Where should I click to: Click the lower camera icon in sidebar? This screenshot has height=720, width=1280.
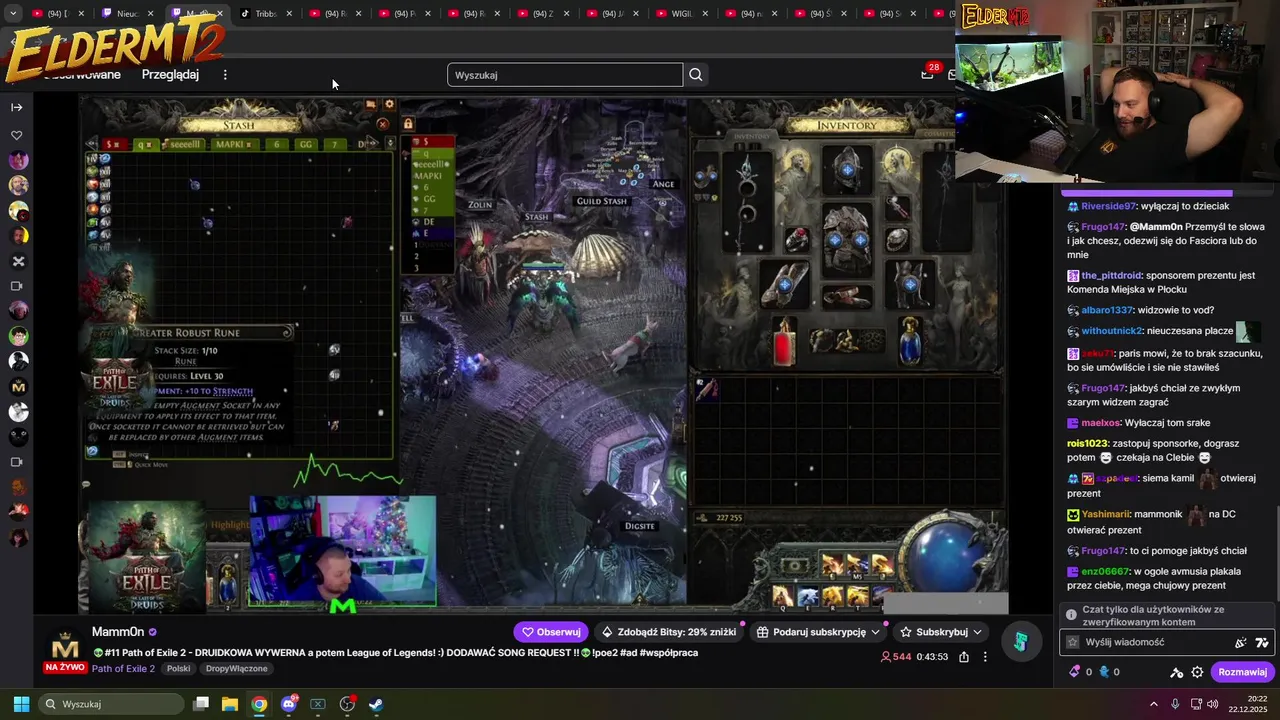click(16, 462)
